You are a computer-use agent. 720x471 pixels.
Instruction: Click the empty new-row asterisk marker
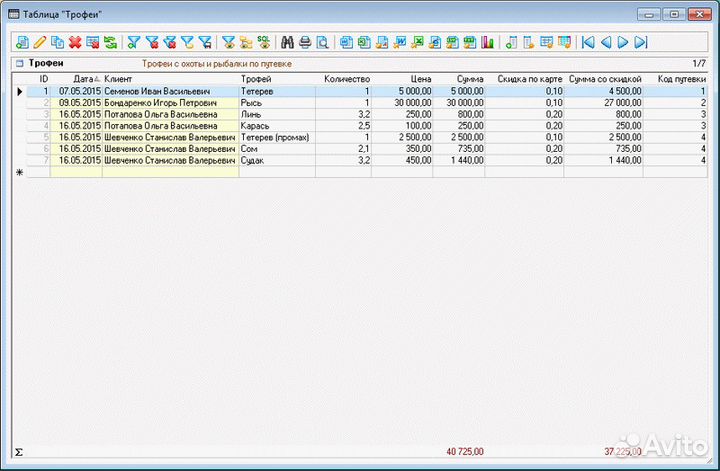[x=19, y=172]
